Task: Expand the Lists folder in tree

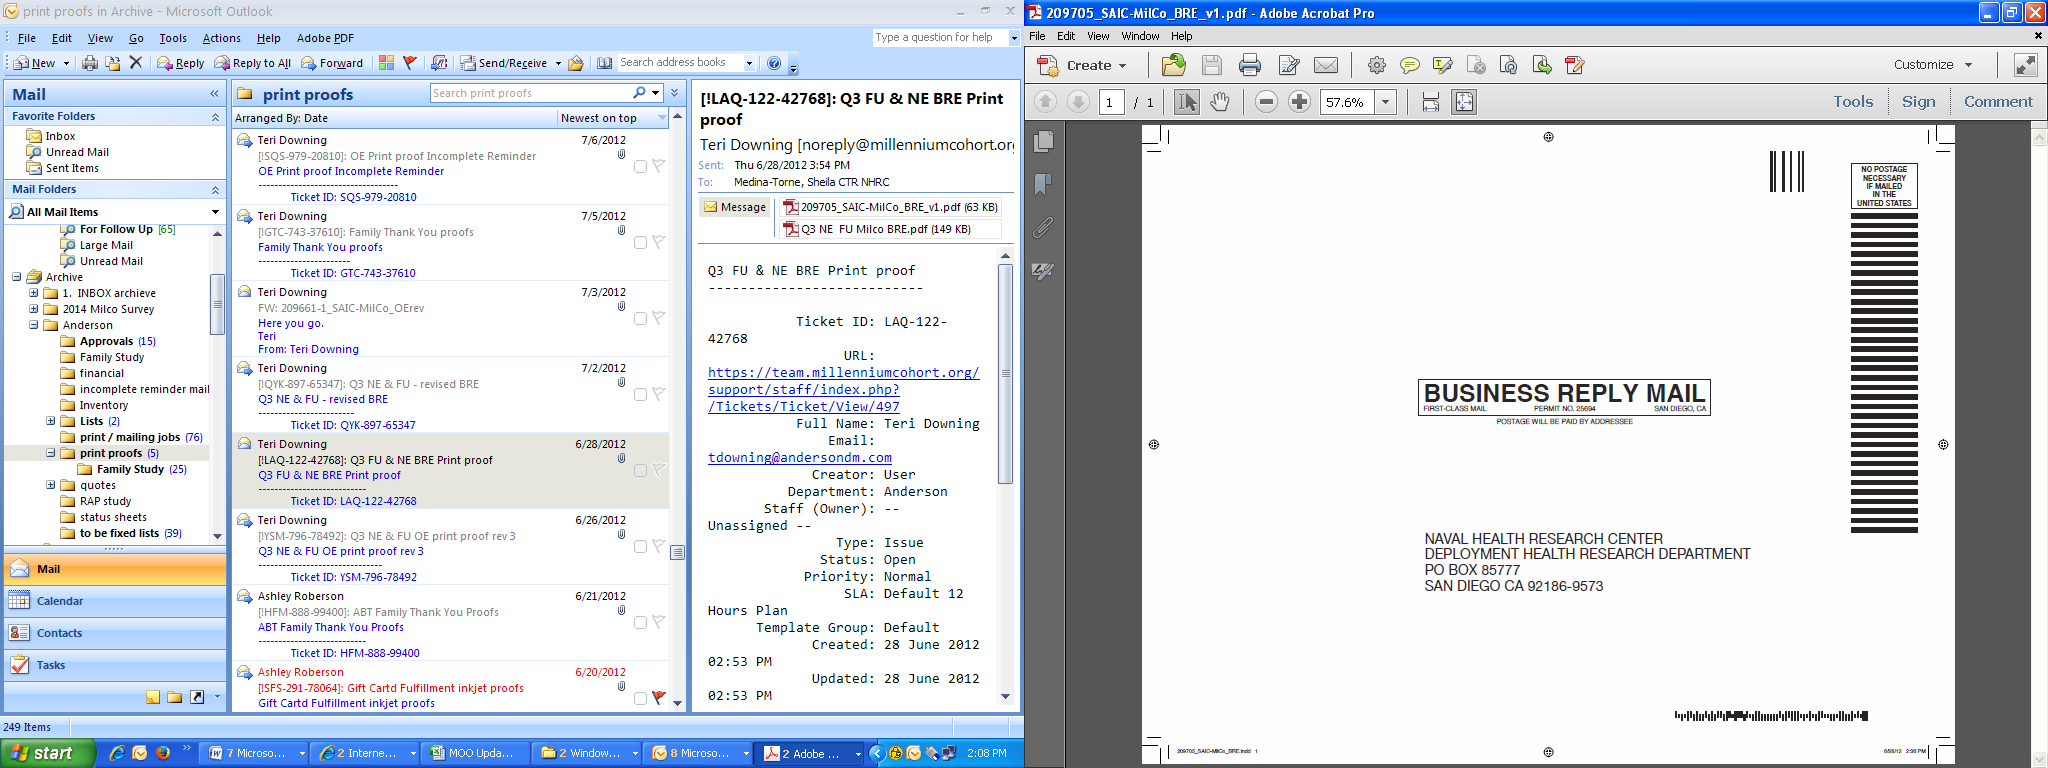Action: coord(50,421)
